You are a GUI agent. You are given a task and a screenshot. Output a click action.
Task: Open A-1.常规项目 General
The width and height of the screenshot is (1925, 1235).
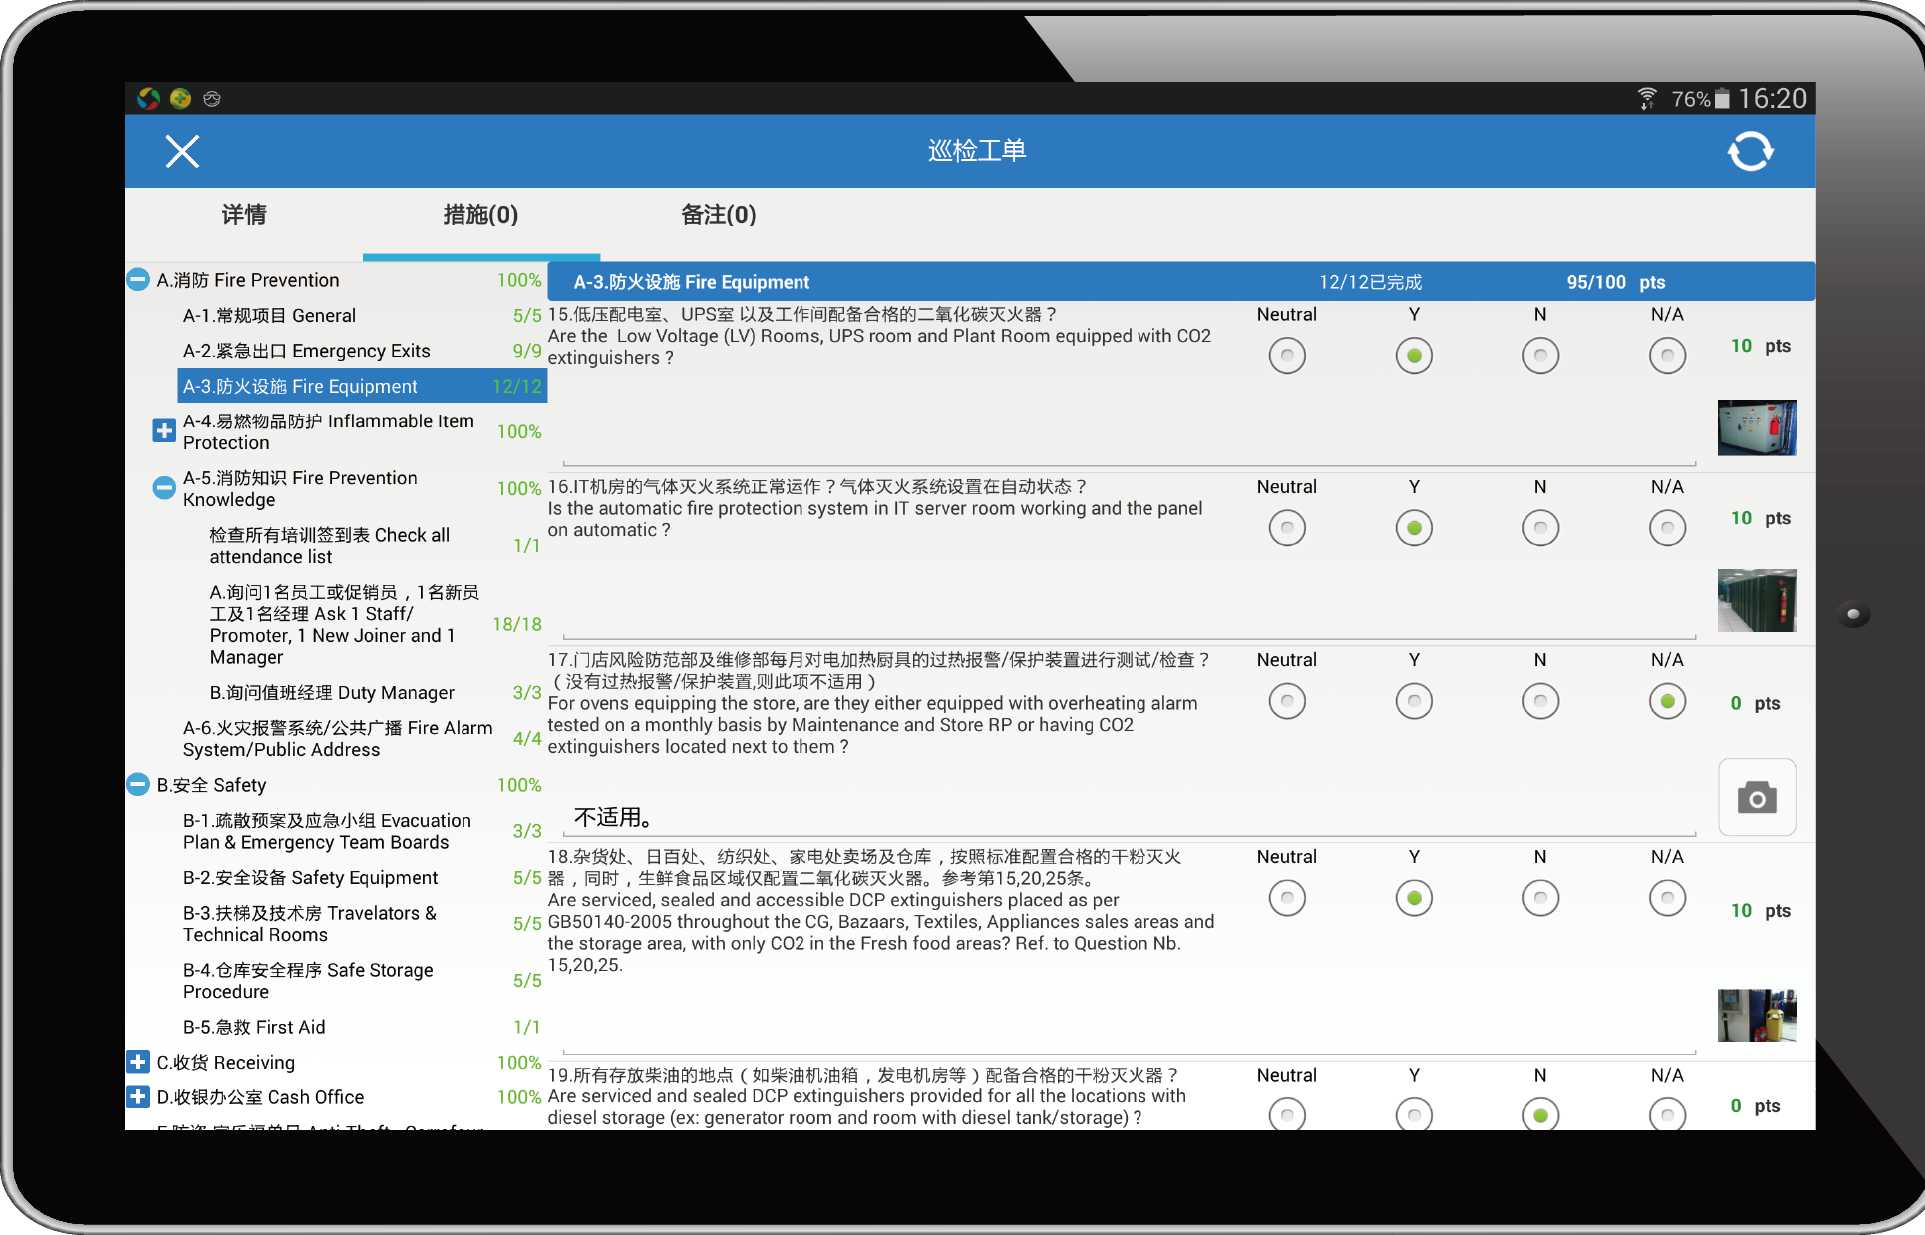[x=362, y=315]
